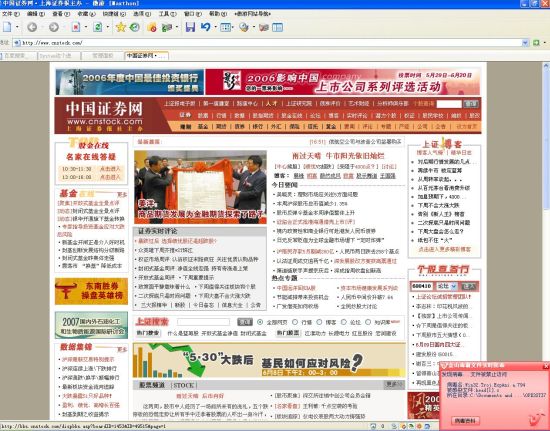This screenshot has width=550, height=431.
Task: Click the green Go arrow beside the address bar
Action: [x=536, y=43]
